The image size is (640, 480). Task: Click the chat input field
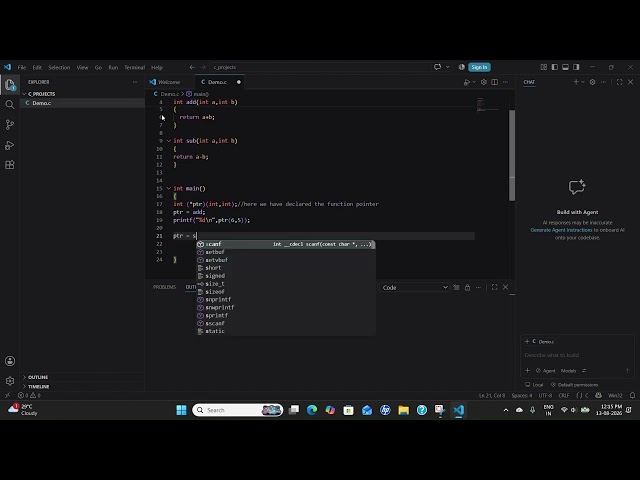click(577, 355)
